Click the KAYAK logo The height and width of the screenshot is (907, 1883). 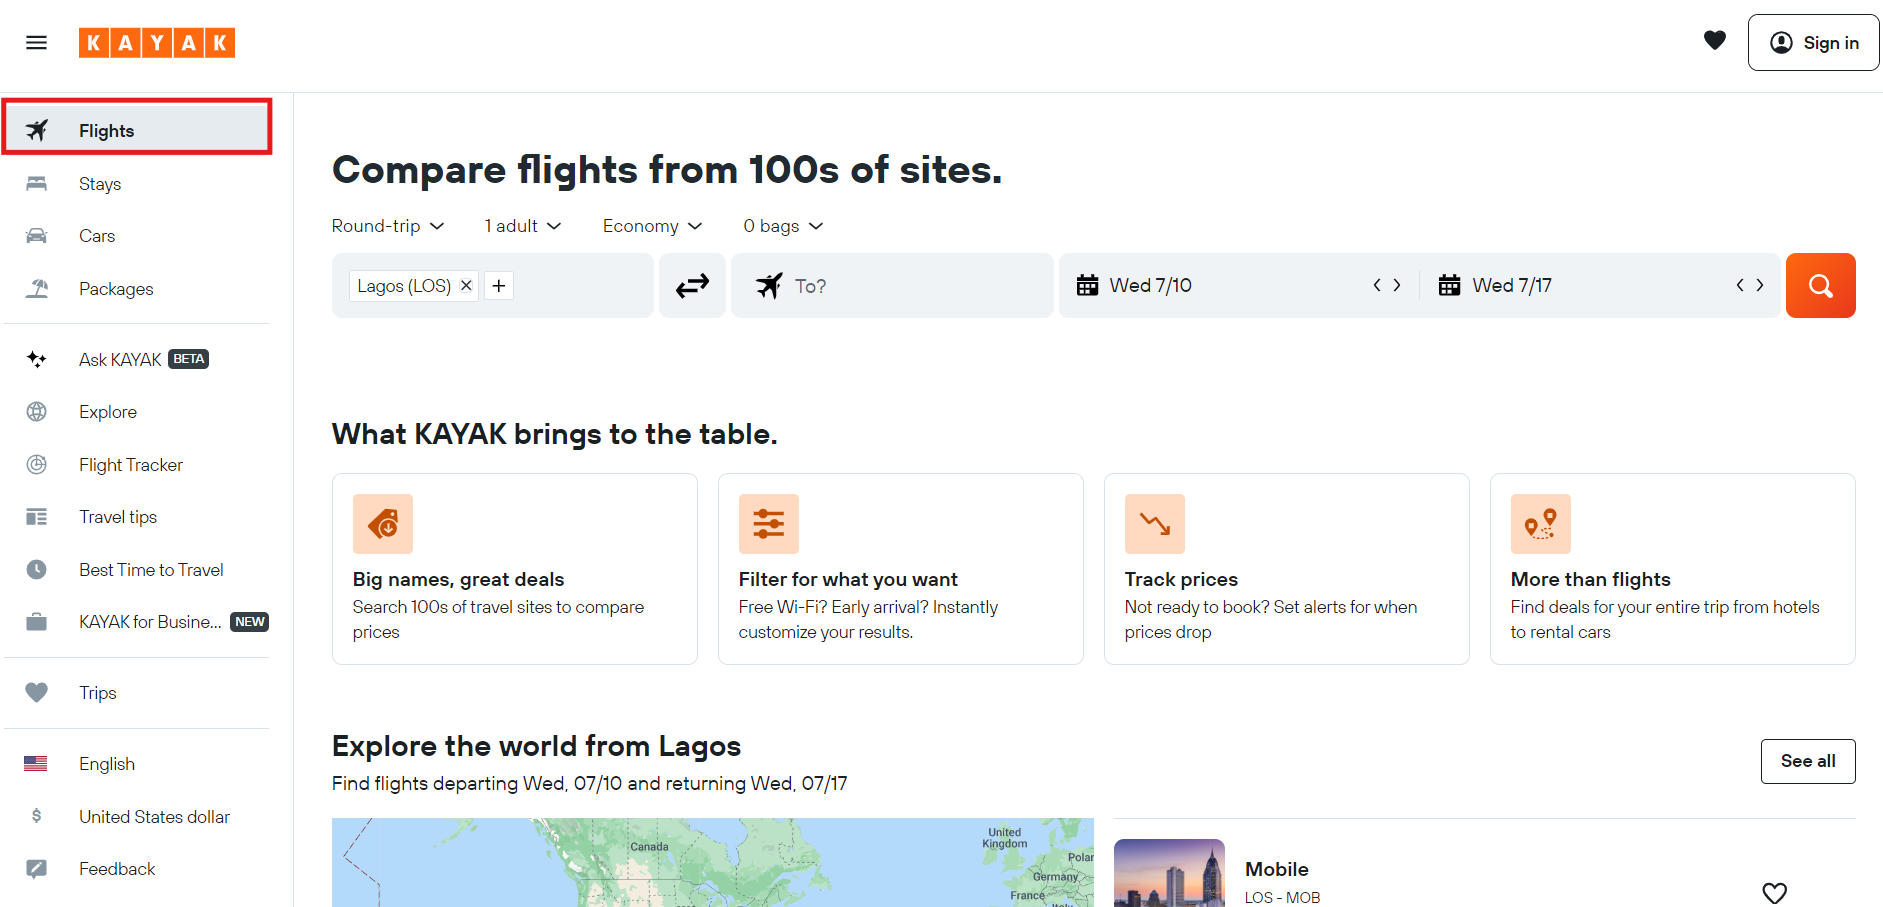[x=157, y=43]
